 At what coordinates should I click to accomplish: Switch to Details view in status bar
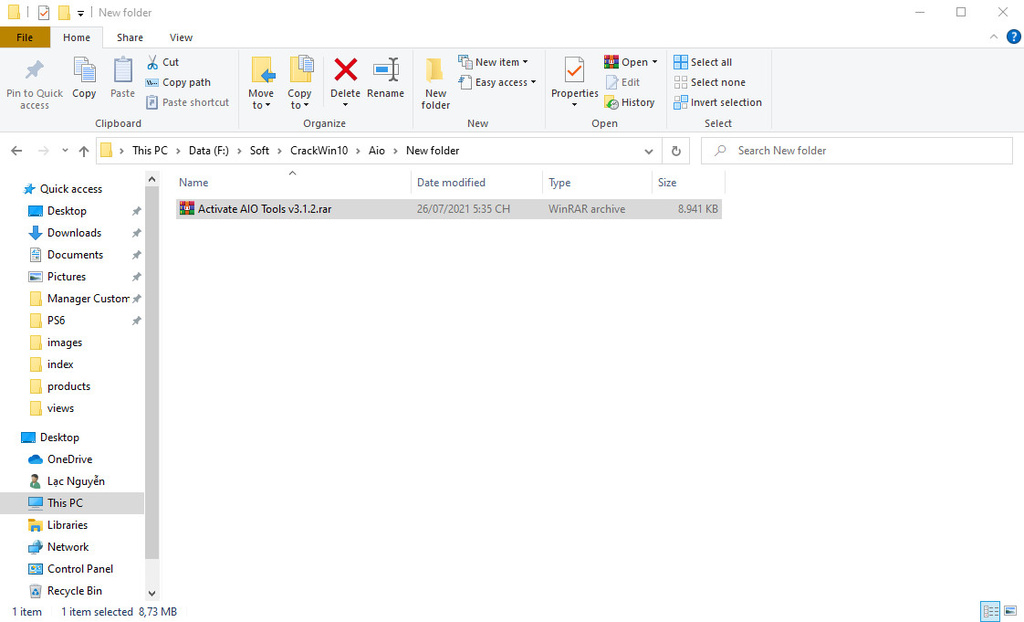[x=990, y=612]
